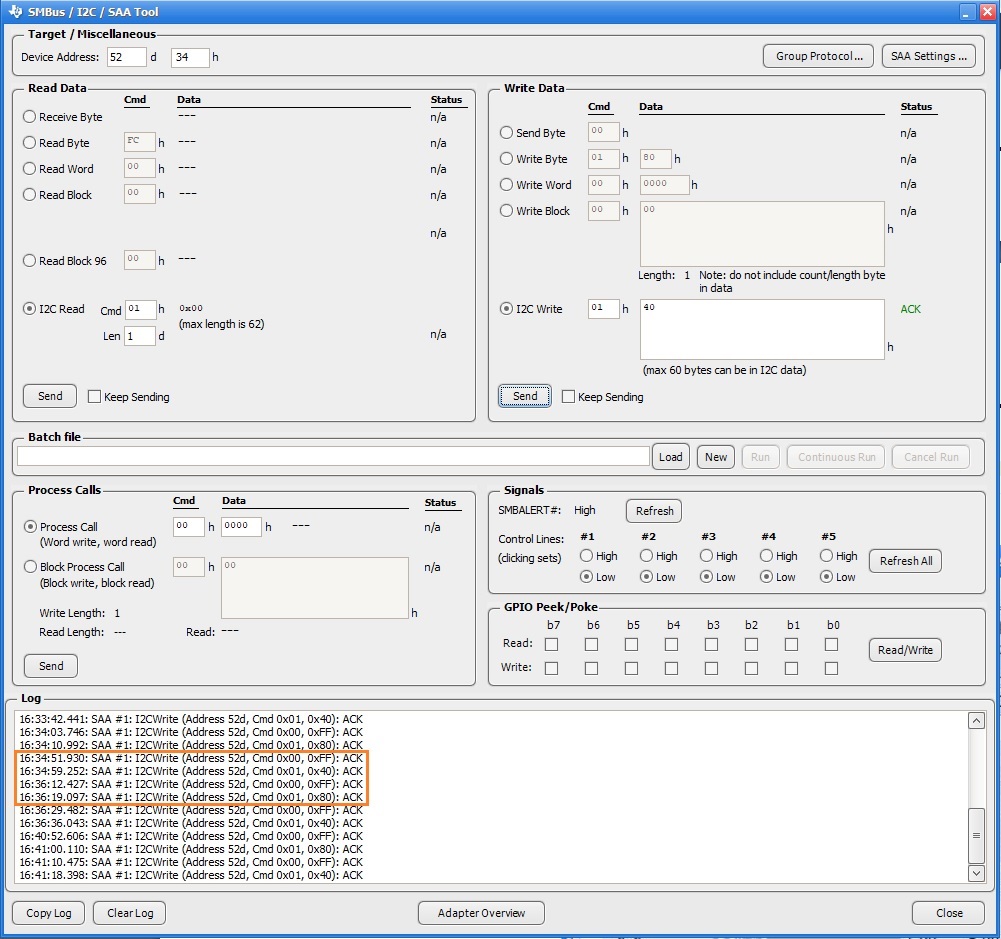The image size is (1001, 939).
Task: Click the I2C Read Cmd field
Action: coord(140,310)
